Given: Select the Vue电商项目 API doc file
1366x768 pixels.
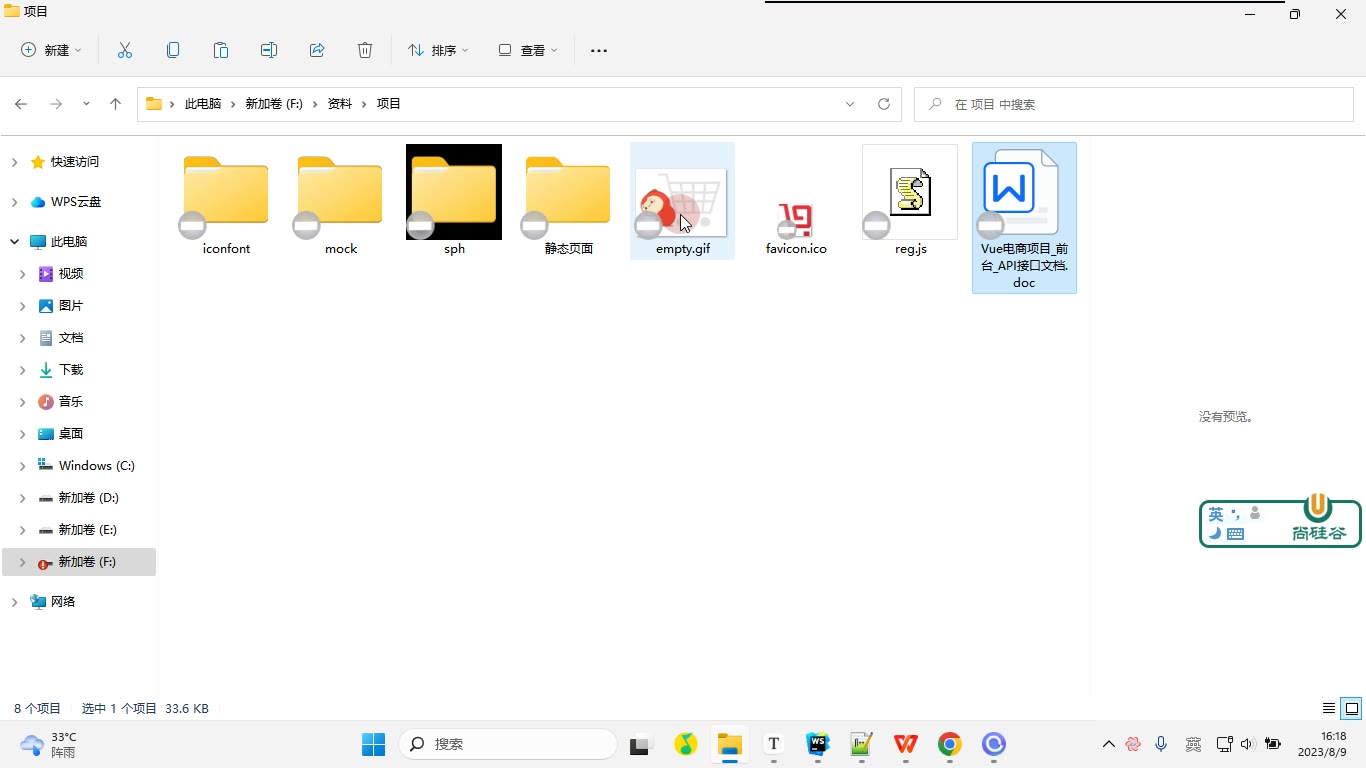Looking at the screenshot, I should coord(1024,218).
